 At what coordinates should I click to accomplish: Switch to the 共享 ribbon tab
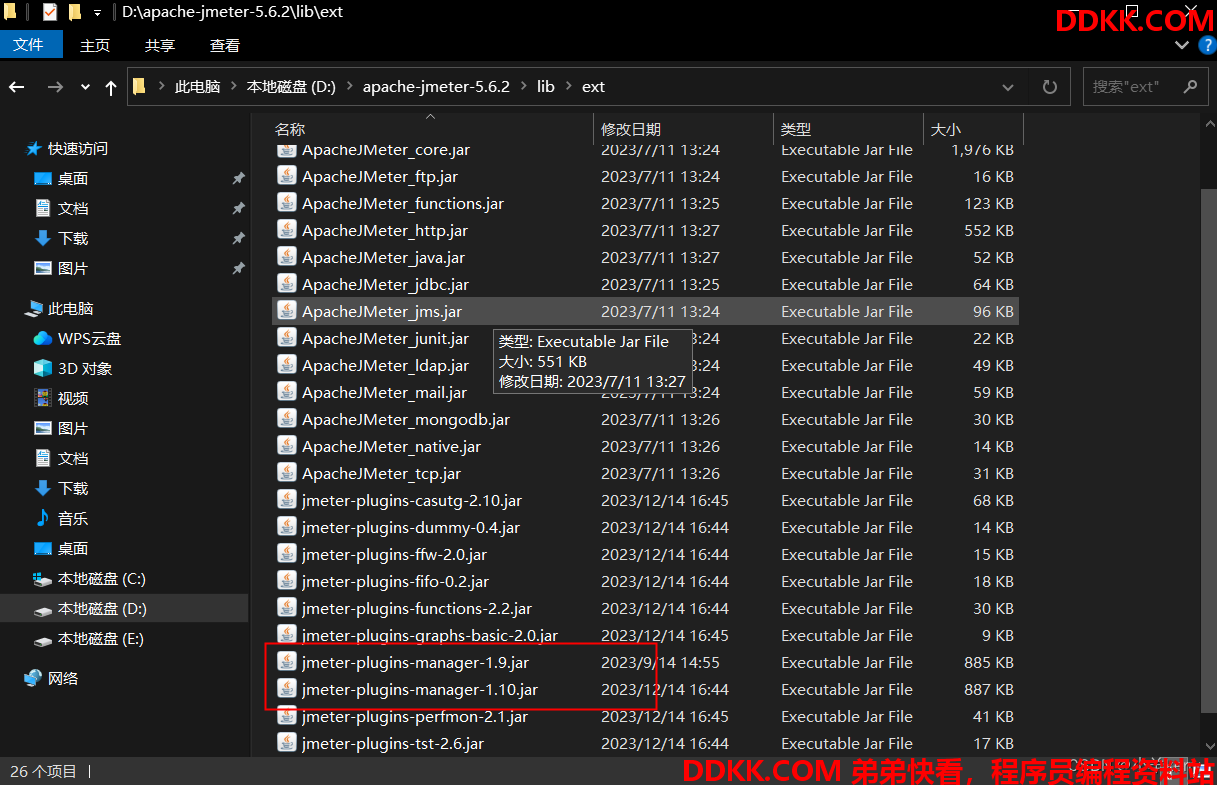click(160, 45)
